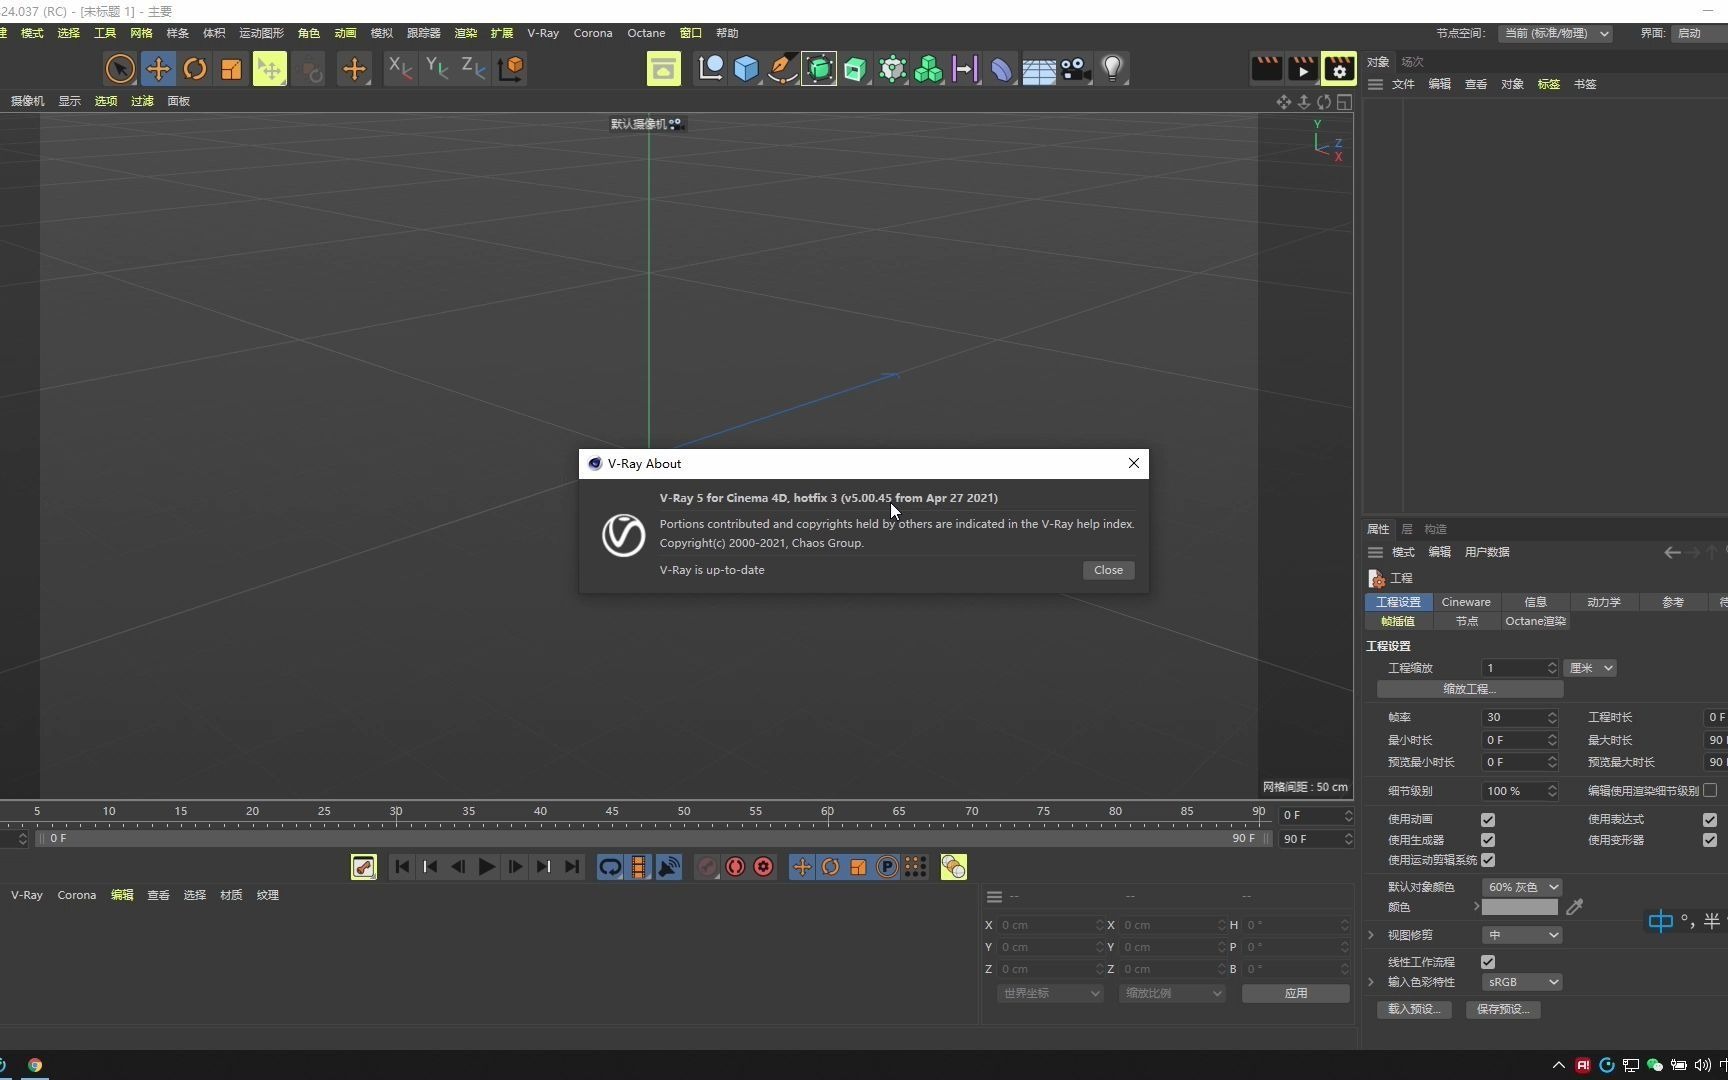Screen dimensions: 1728x1080
Task: Open Chrome from the taskbar
Action: pyautogui.click(x=35, y=1065)
